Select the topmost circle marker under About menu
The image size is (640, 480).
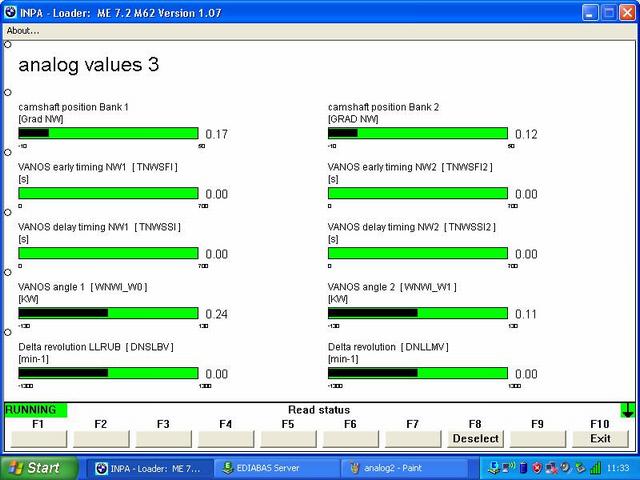tap(8, 44)
